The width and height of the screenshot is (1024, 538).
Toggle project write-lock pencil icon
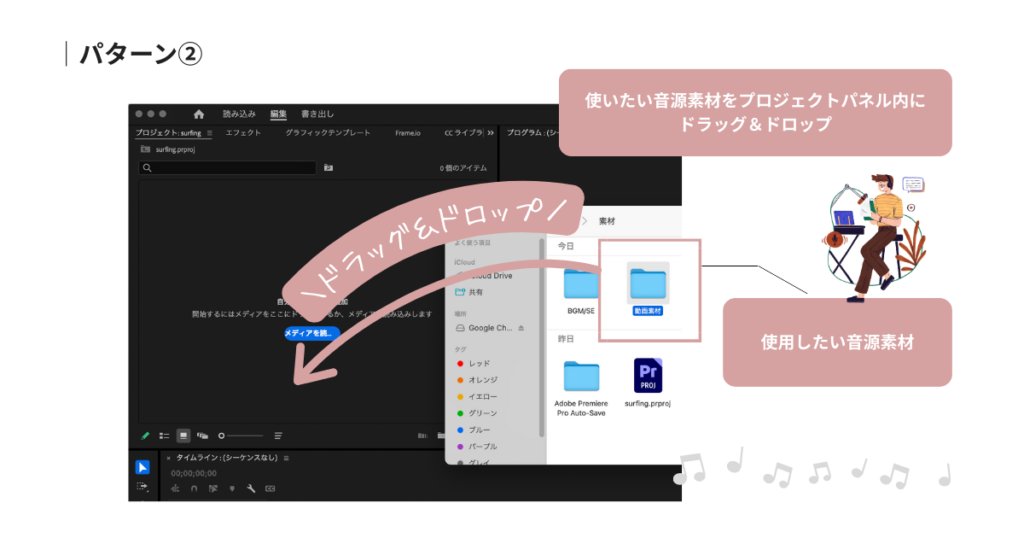click(145, 436)
